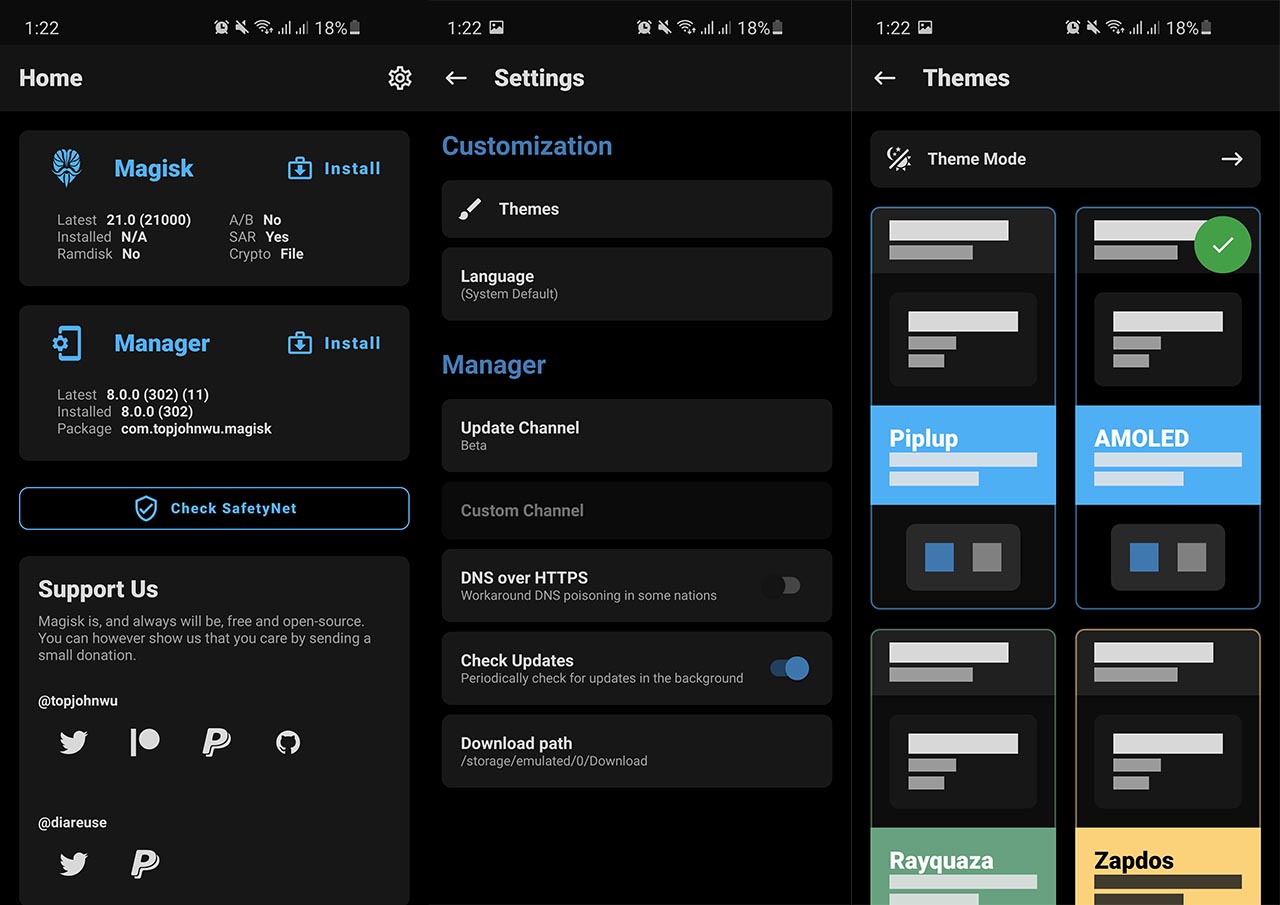
Task: Select the Piplup theme card
Action: pos(963,408)
